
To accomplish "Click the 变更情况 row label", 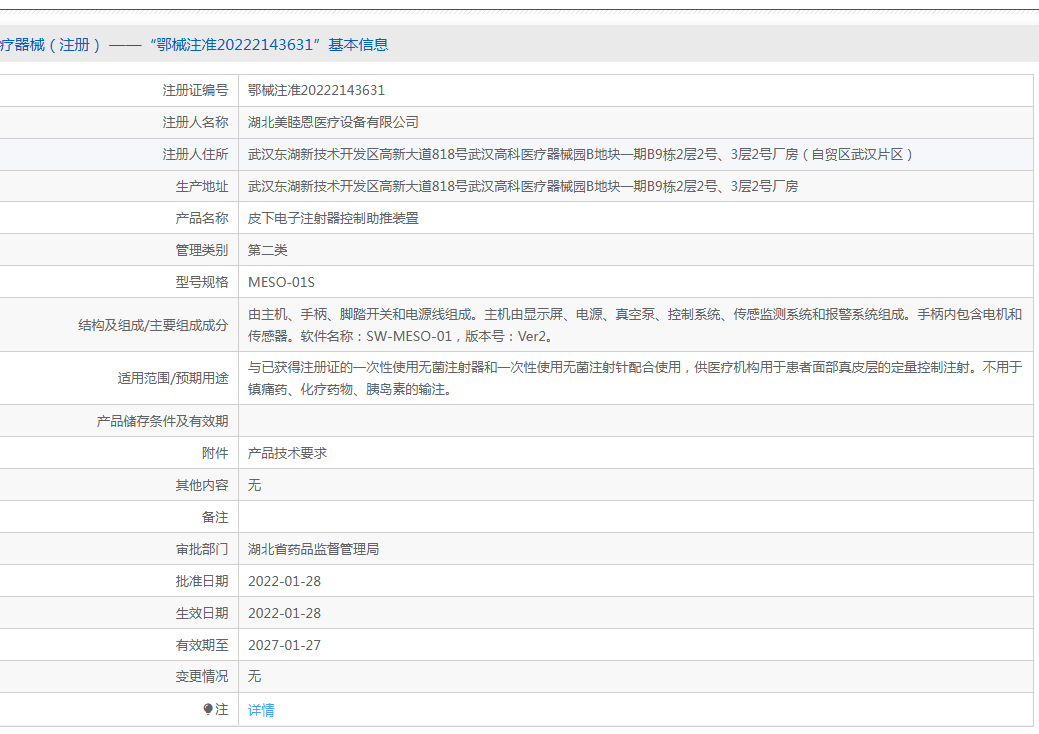I will tap(201, 677).
